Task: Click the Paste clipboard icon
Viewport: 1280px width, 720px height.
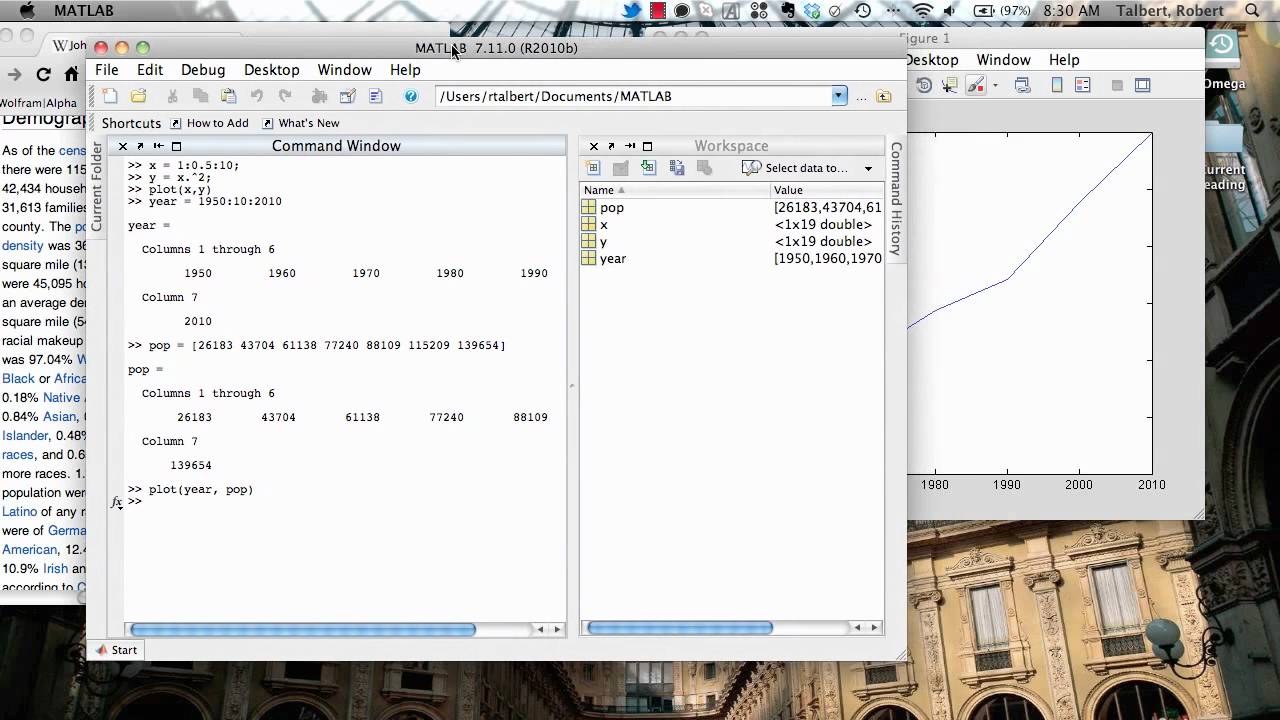Action: (229, 96)
